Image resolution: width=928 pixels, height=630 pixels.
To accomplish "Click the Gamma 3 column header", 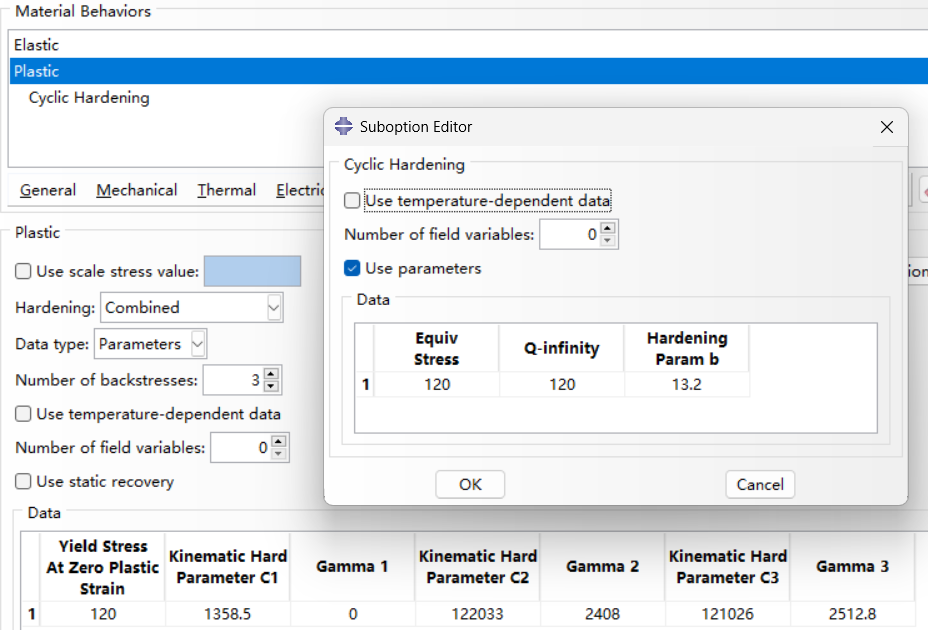I will click(x=852, y=567).
